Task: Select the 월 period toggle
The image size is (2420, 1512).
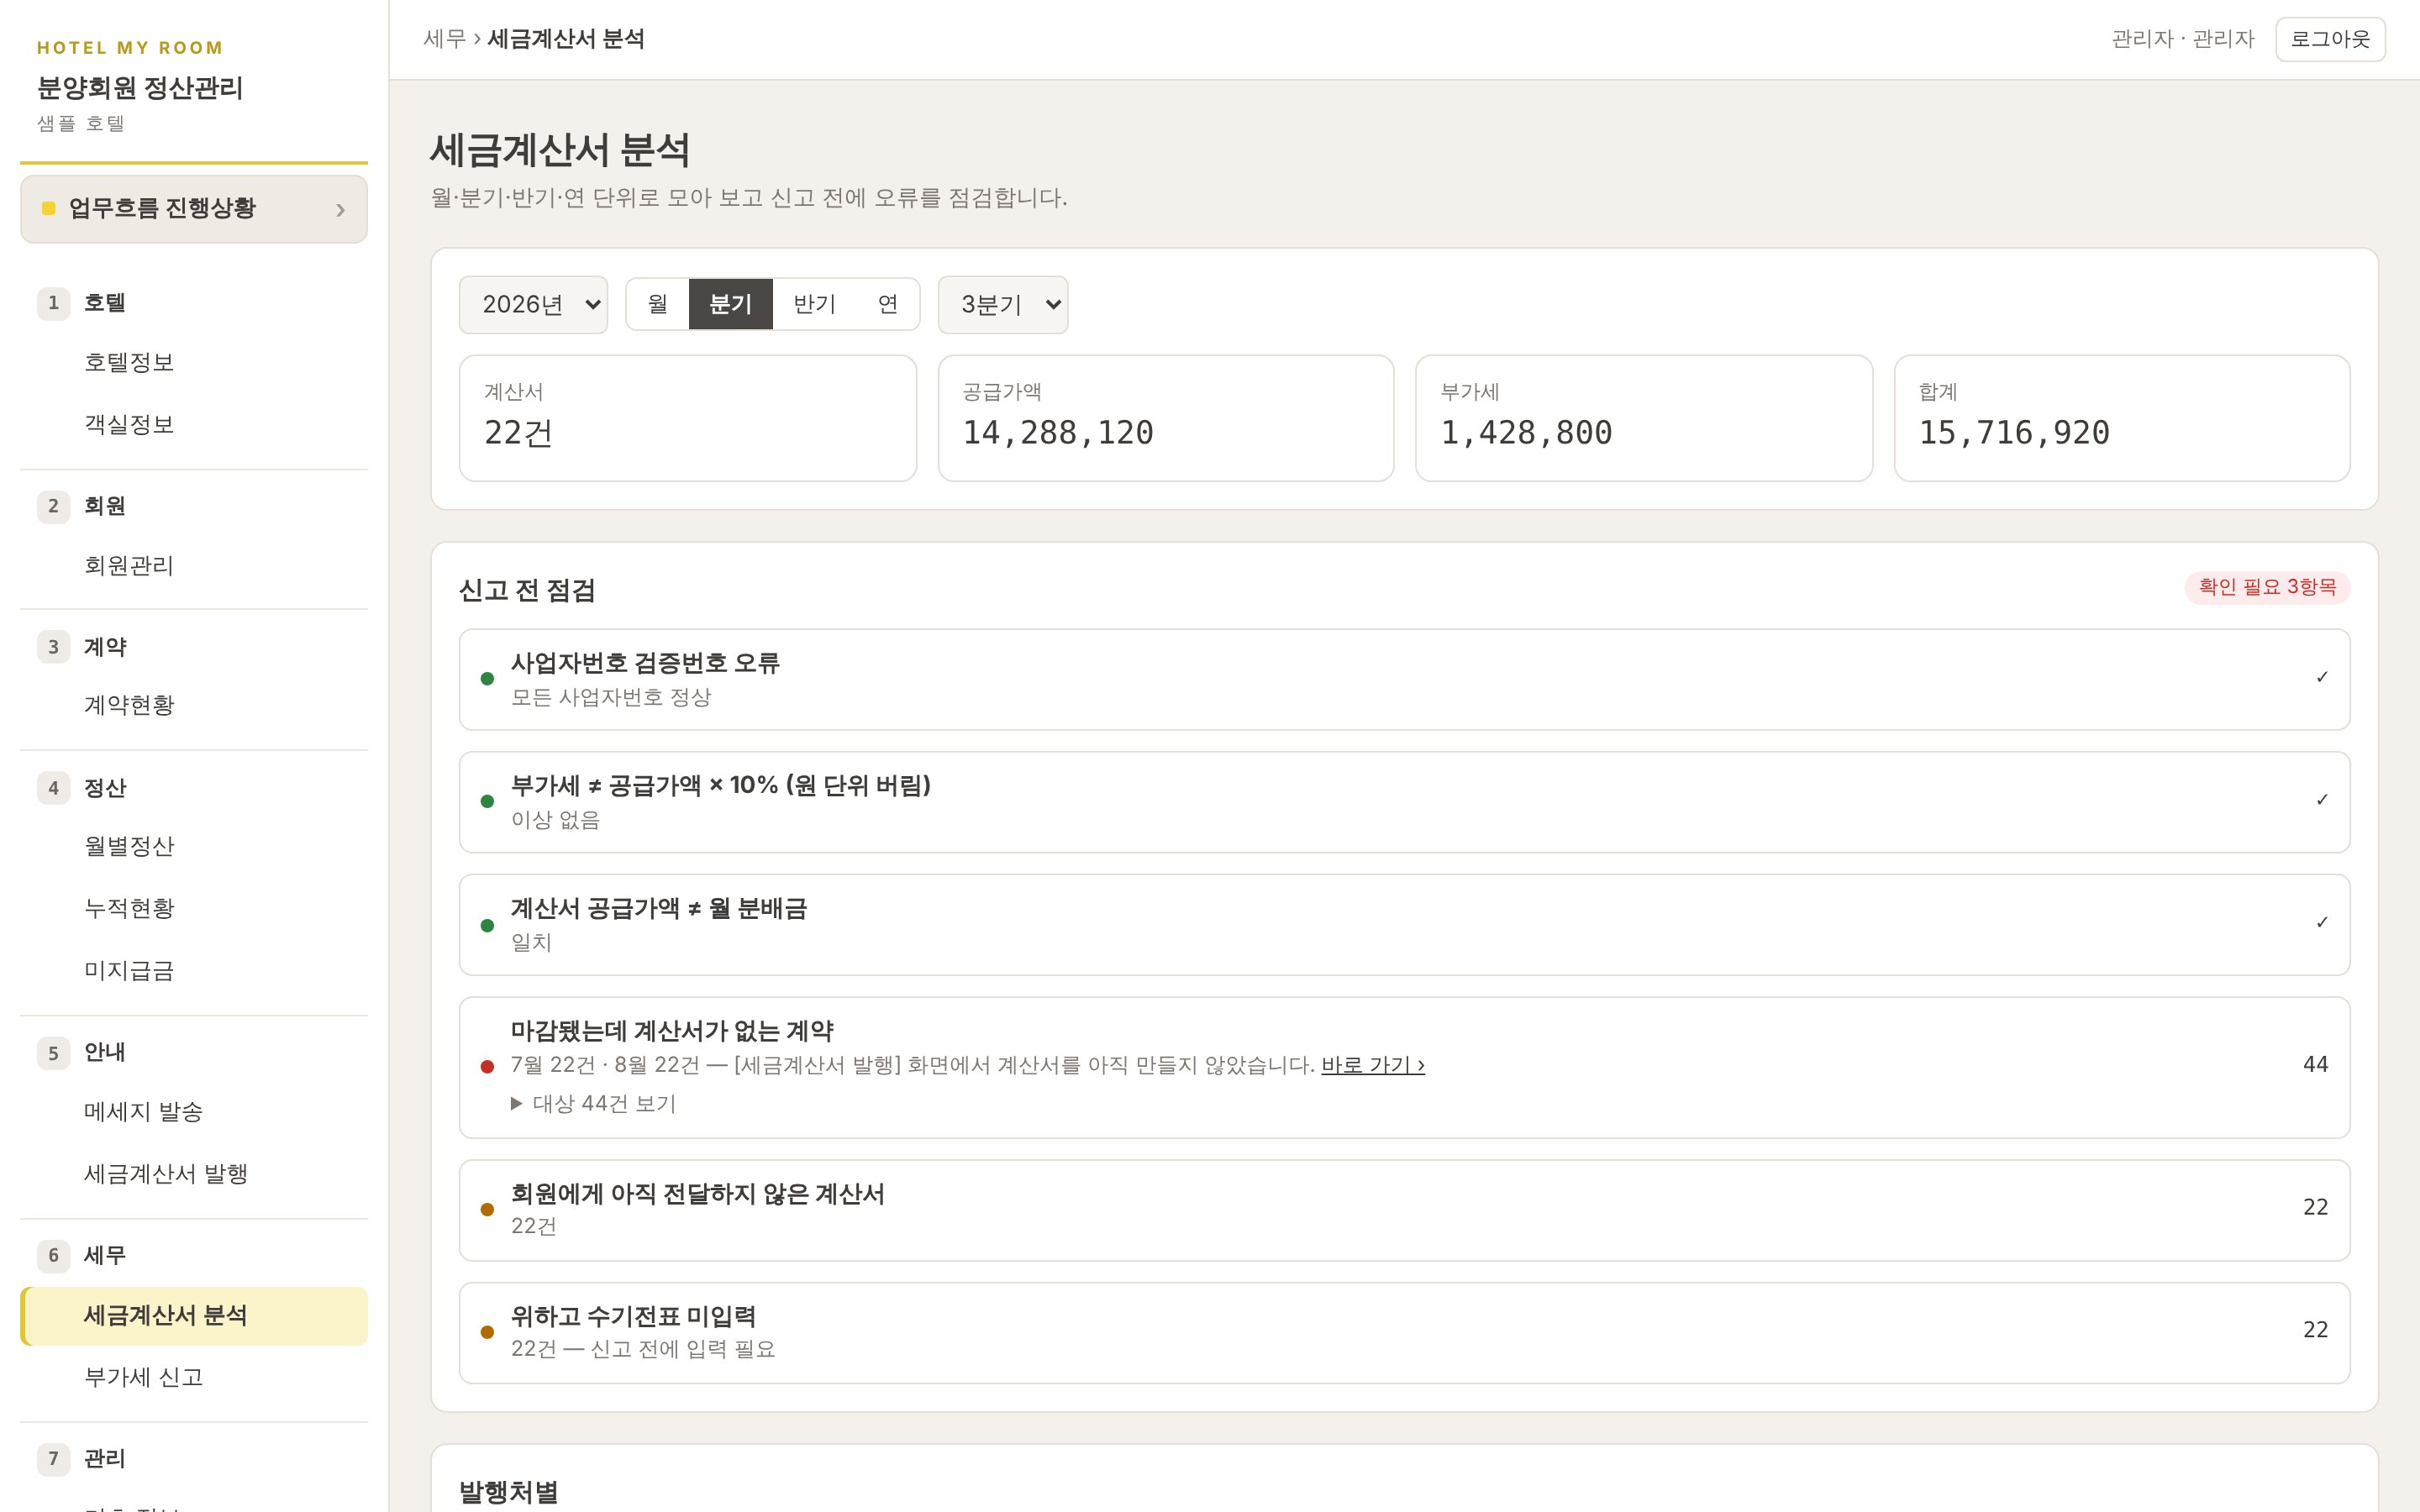Action: (657, 304)
